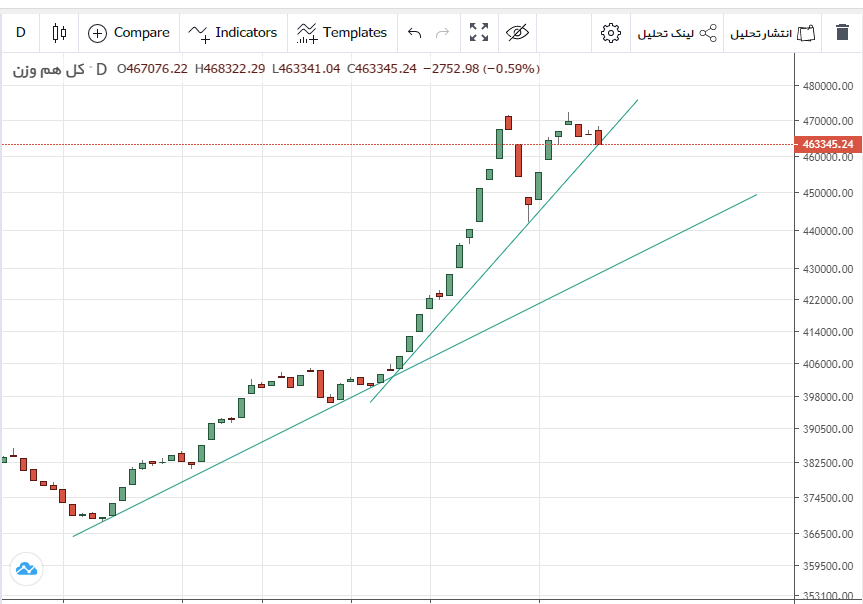Image resolution: width=863 pixels, height=604 pixels.
Task: Click the 390500.00 price axis label
Action: 828,429
